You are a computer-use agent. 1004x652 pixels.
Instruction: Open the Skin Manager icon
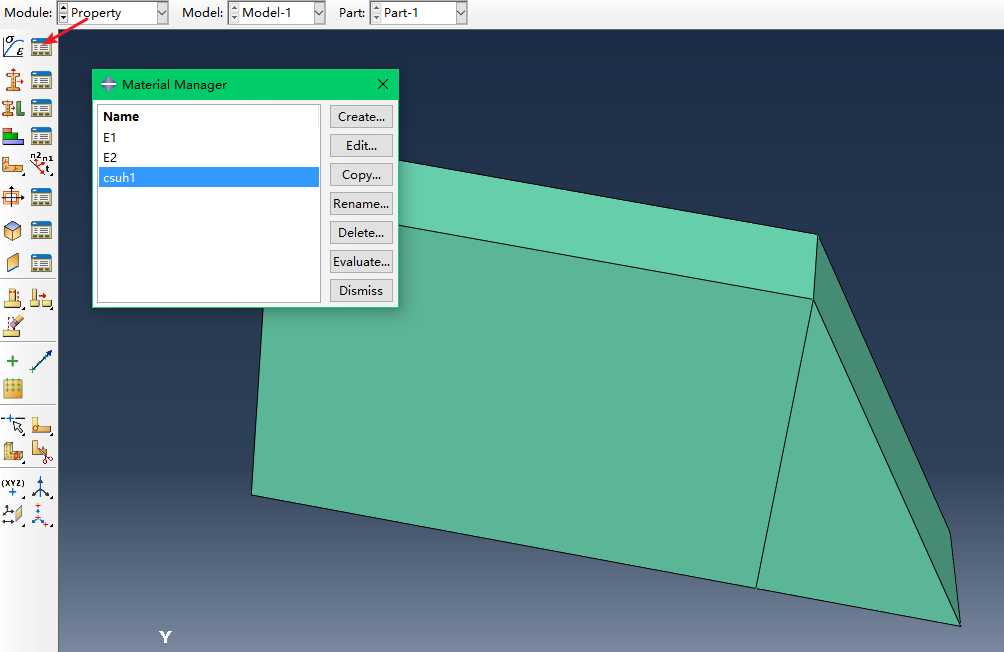[41, 230]
